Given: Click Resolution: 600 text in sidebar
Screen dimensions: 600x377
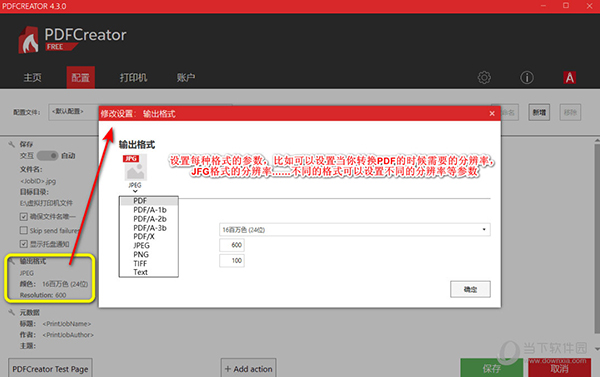Looking at the screenshot, I should [43, 295].
